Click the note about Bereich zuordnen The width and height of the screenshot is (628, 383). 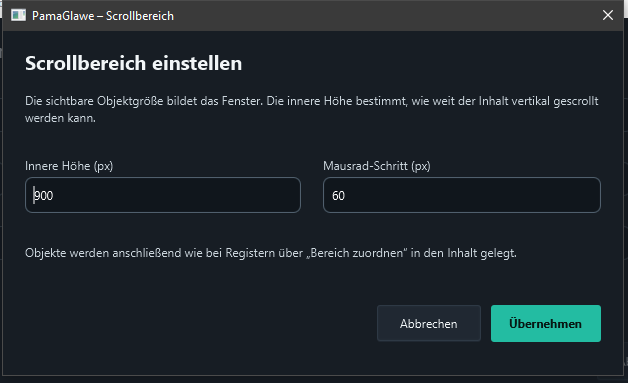coord(271,253)
